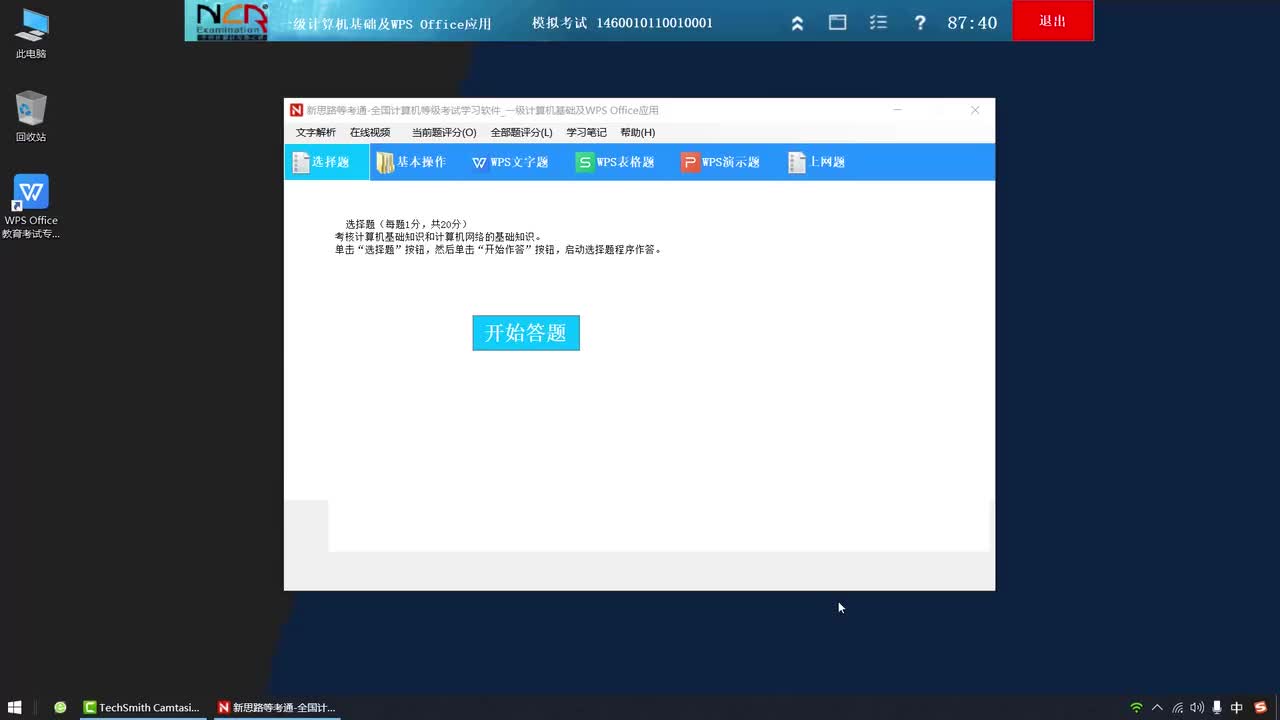Open the 学习笔记 menu
1280x720 pixels.
tap(586, 132)
